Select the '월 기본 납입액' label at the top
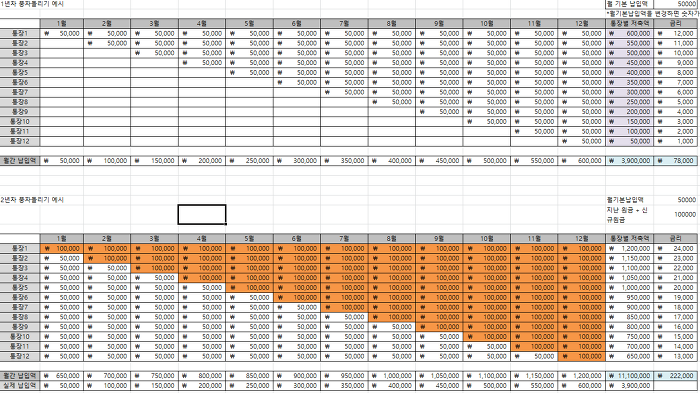Viewport: 700px width, 393px height. point(629,4)
